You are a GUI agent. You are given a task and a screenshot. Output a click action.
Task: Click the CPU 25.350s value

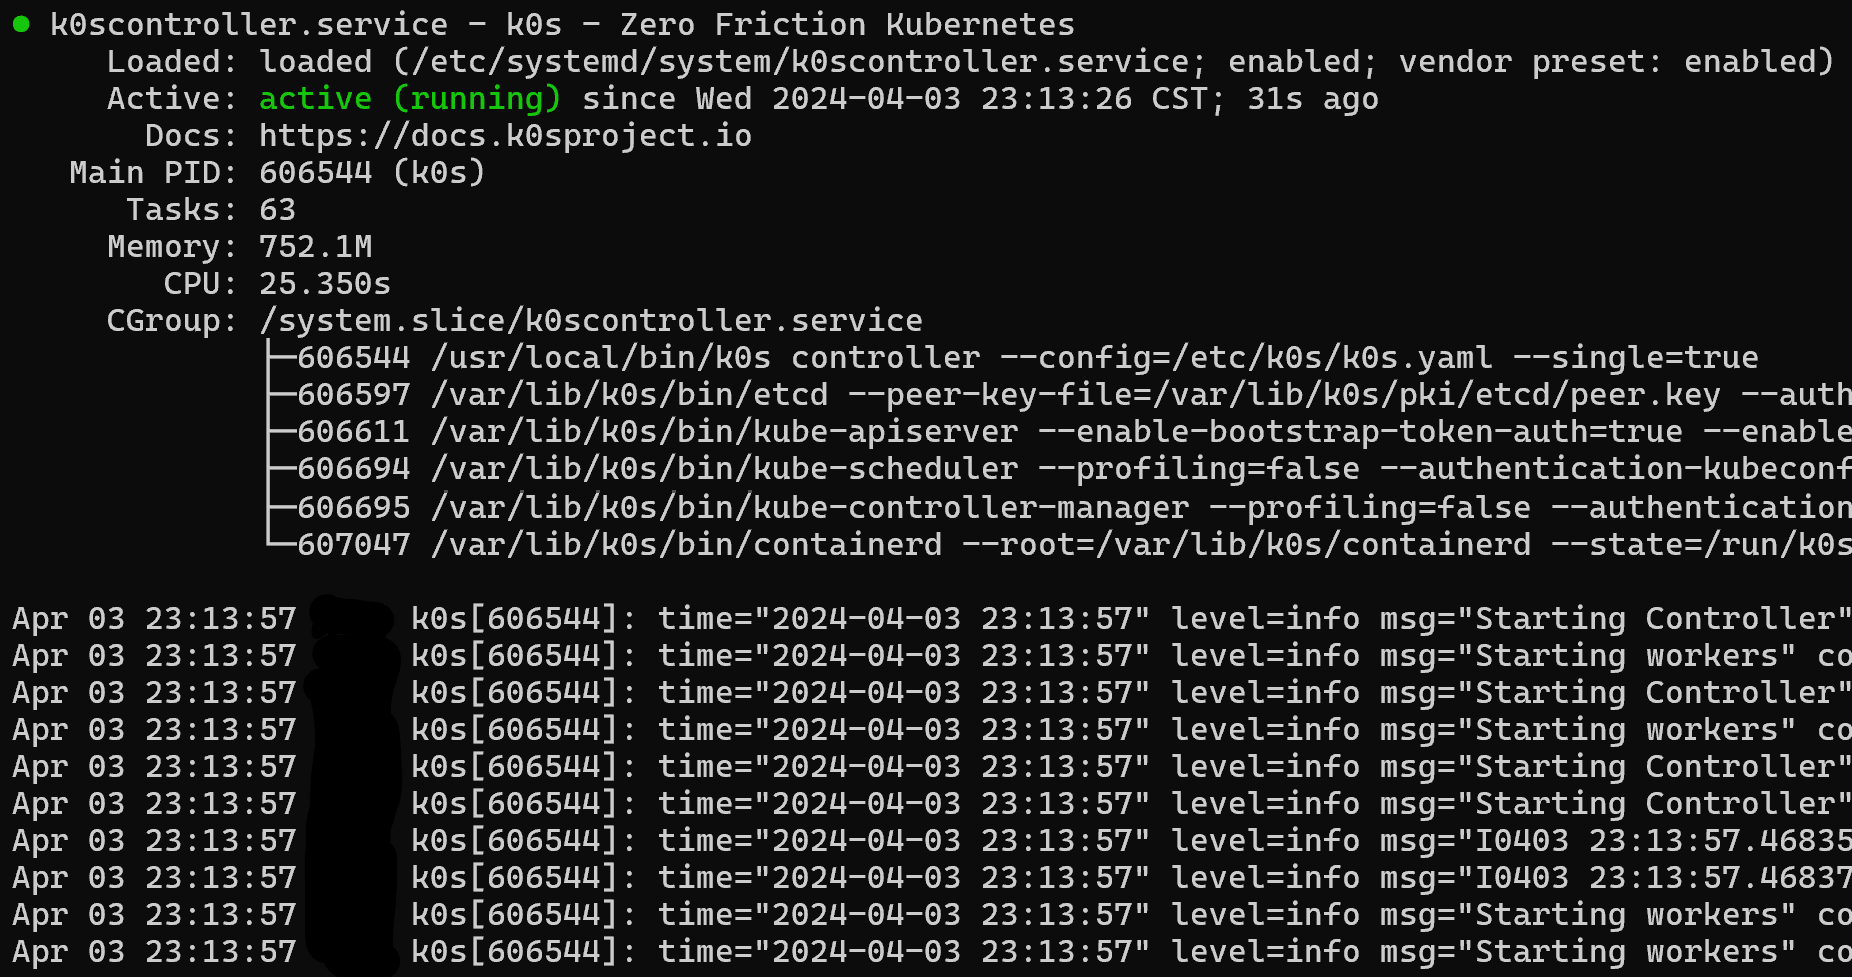tap(324, 283)
